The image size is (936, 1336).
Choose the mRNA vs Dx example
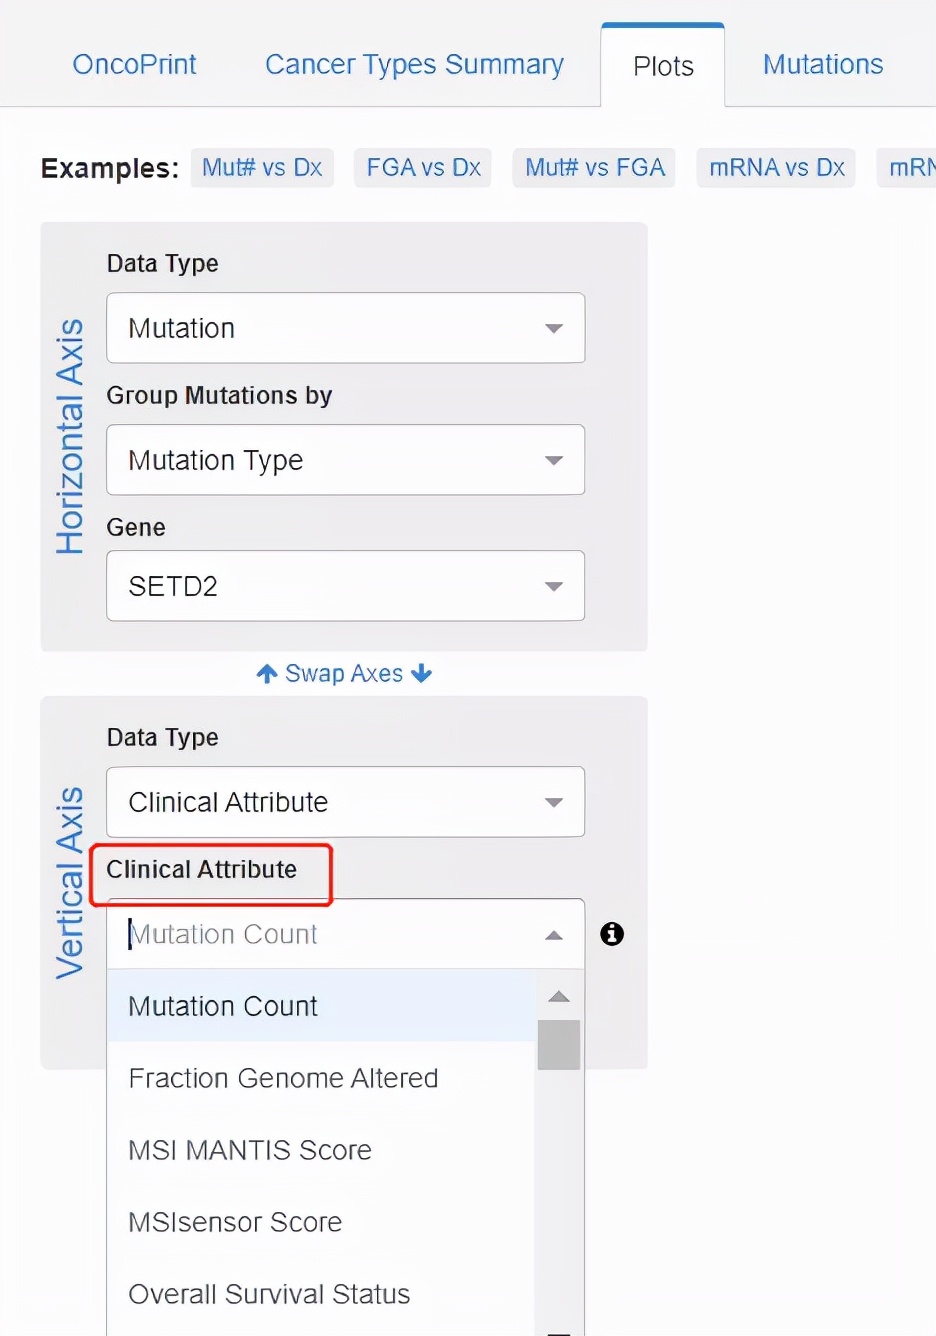tap(777, 168)
